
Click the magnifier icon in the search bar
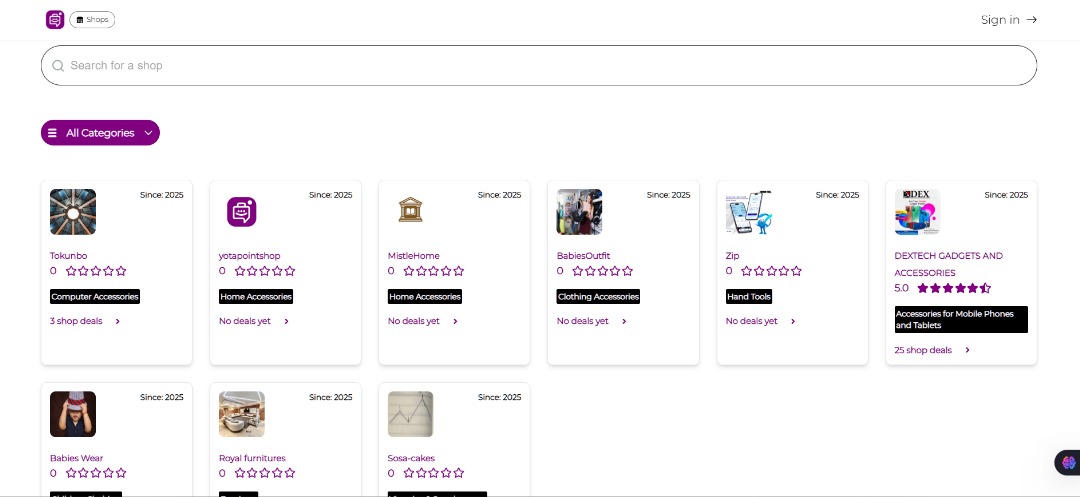tap(58, 65)
